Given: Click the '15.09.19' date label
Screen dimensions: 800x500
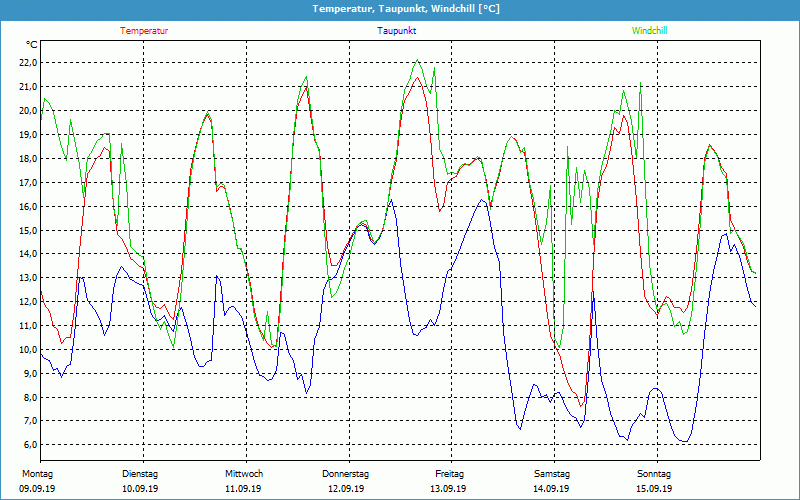Looking at the screenshot, I should pos(654,489).
